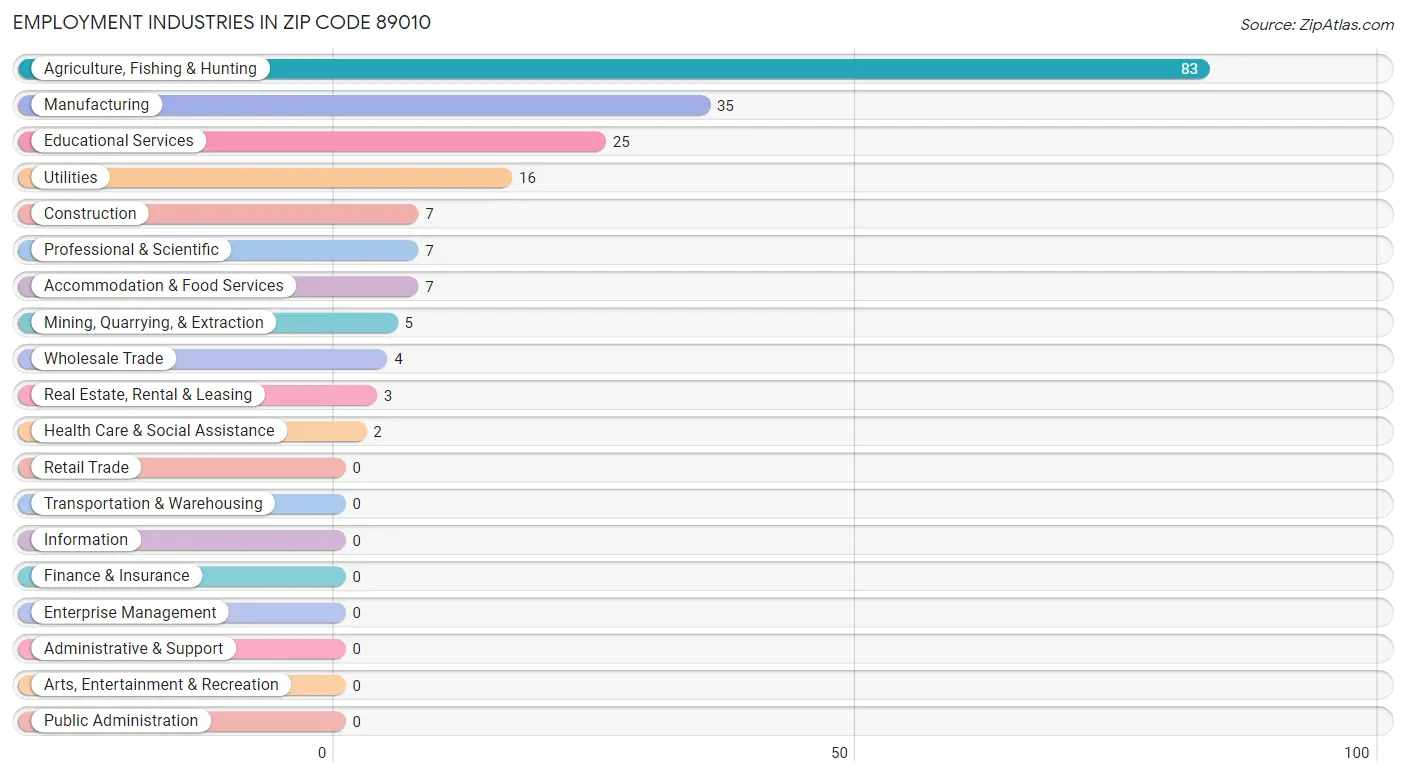Click the Finance & Insurance label
This screenshot has width=1406, height=776.
(x=116, y=576)
